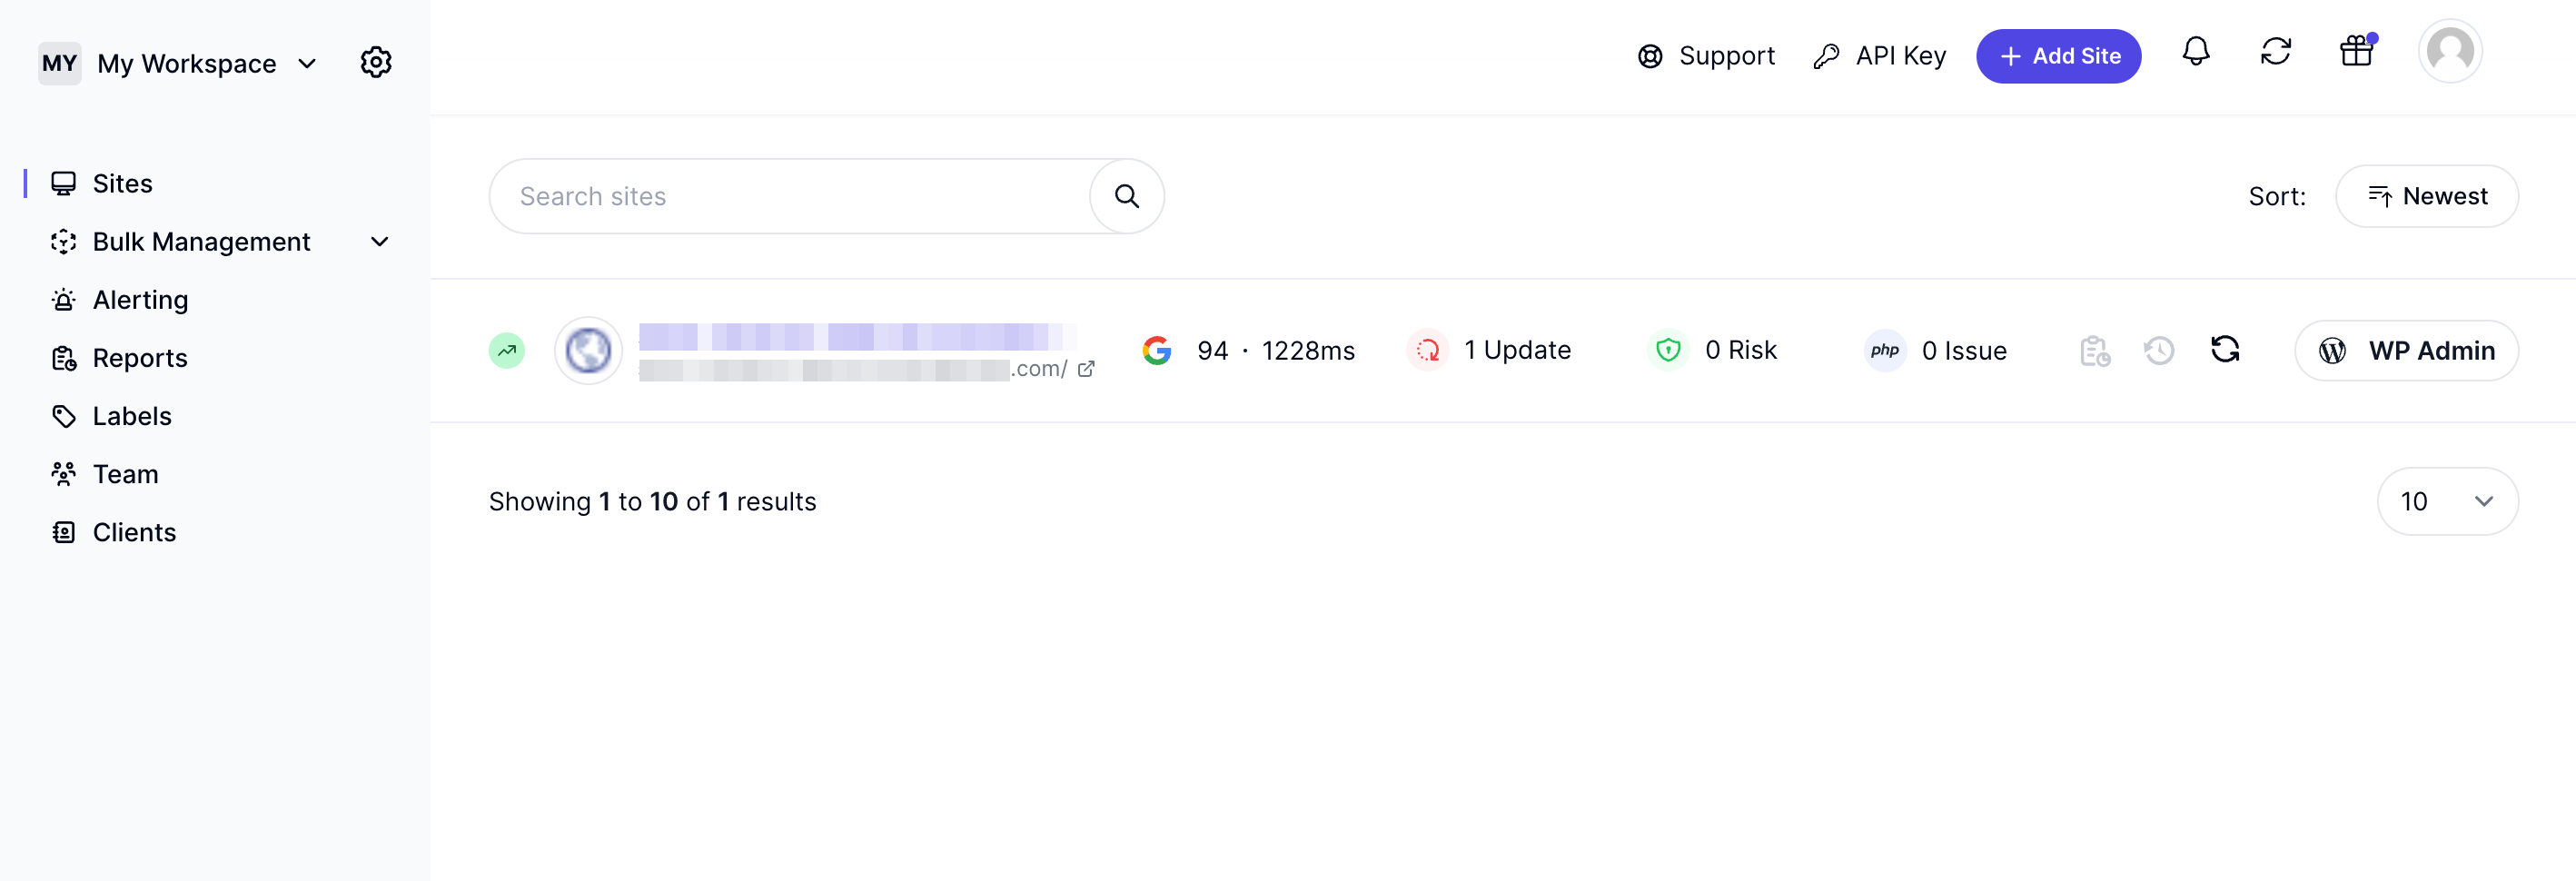This screenshot has height=881, width=2576.
Task: Open the site's external link icon
Action: pyautogui.click(x=1086, y=369)
